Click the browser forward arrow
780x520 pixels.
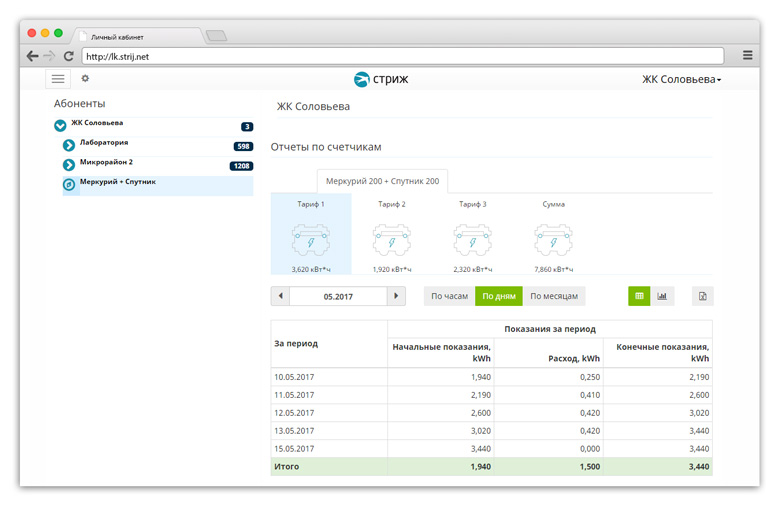coord(49,56)
